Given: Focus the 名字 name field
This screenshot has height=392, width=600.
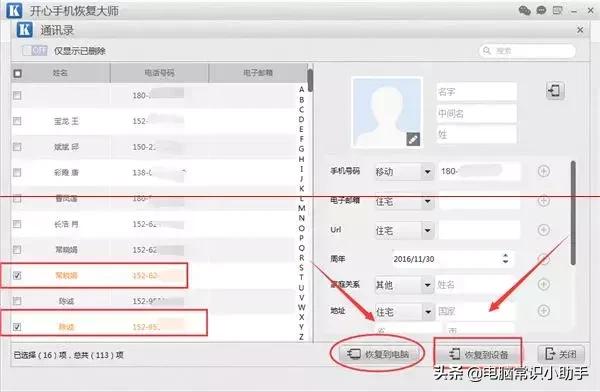Looking at the screenshot, I should 476,91.
